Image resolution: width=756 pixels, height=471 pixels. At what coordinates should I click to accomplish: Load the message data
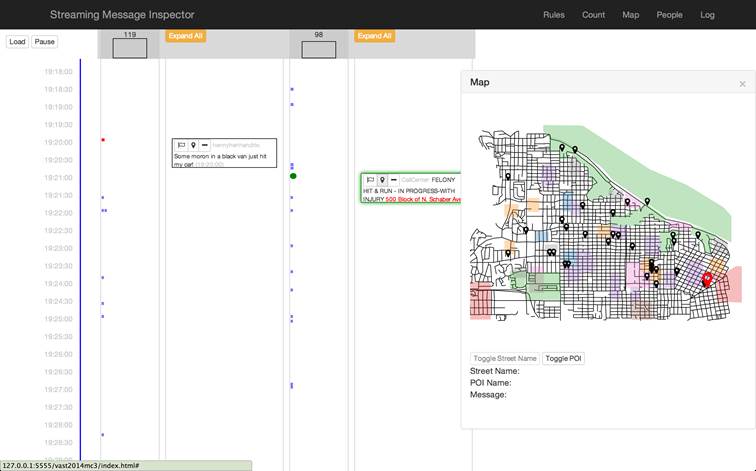coord(17,41)
